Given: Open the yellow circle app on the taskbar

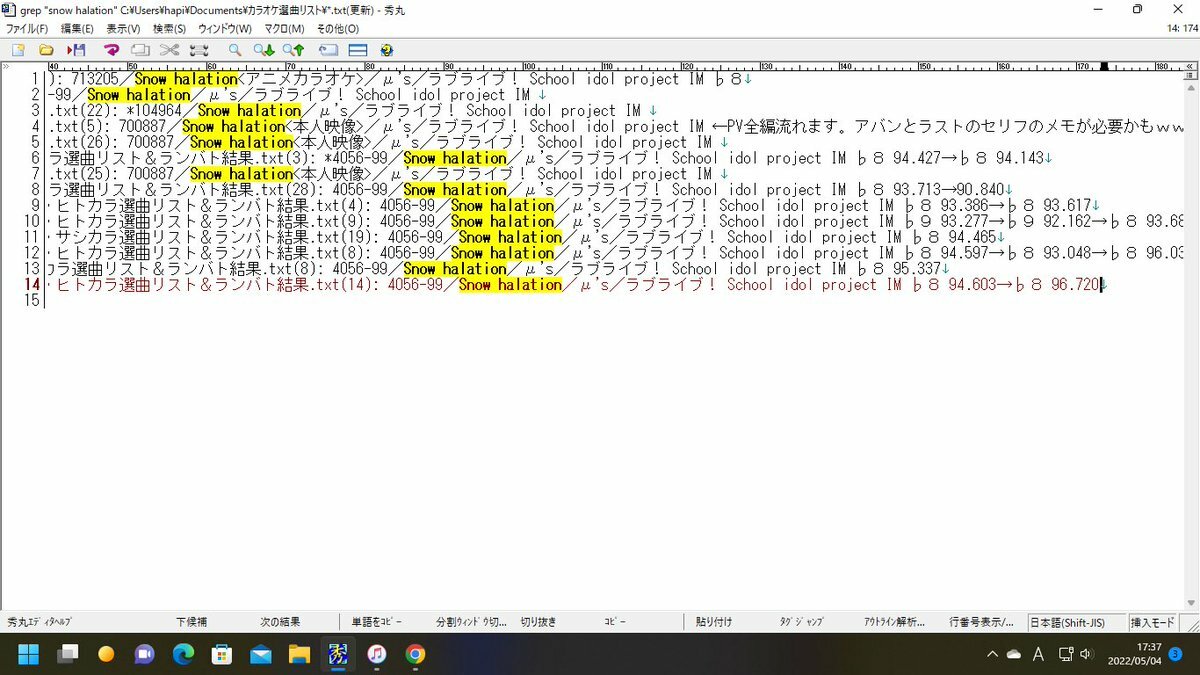Looking at the screenshot, I should click(x=106, y=654).
